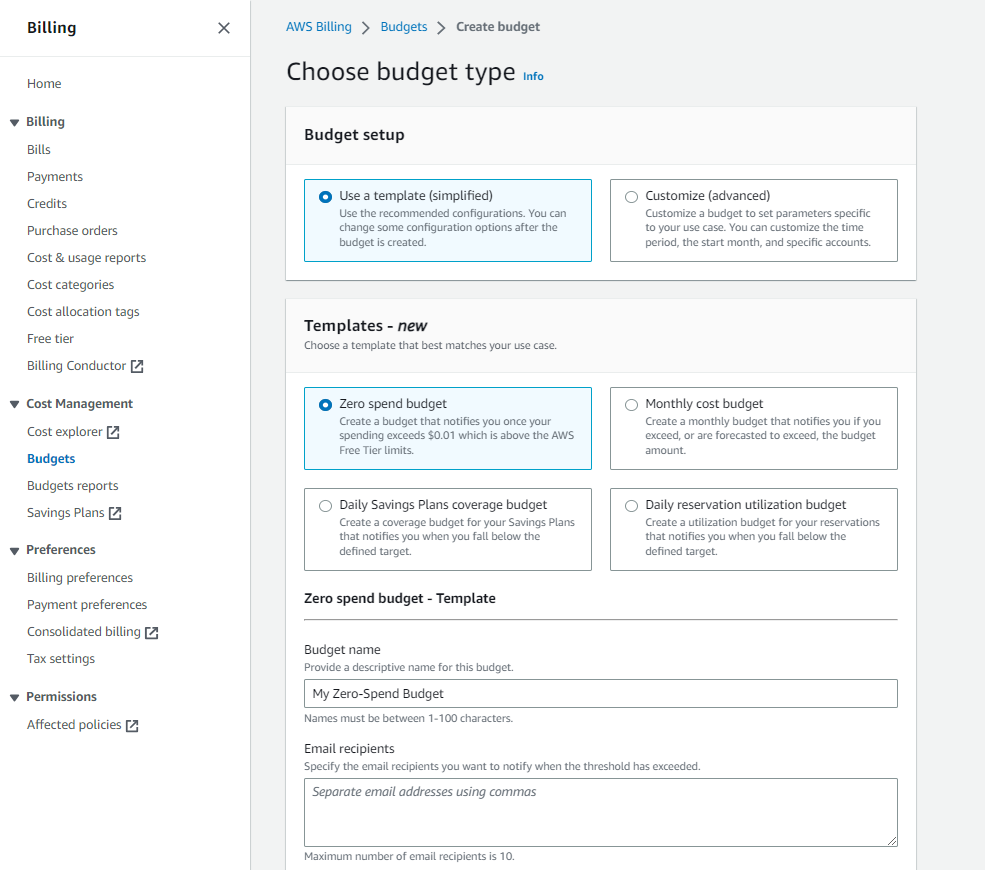985x870 pixels.
Task: Collapse the Preferences sidebar section
Action: pos(14,551)
